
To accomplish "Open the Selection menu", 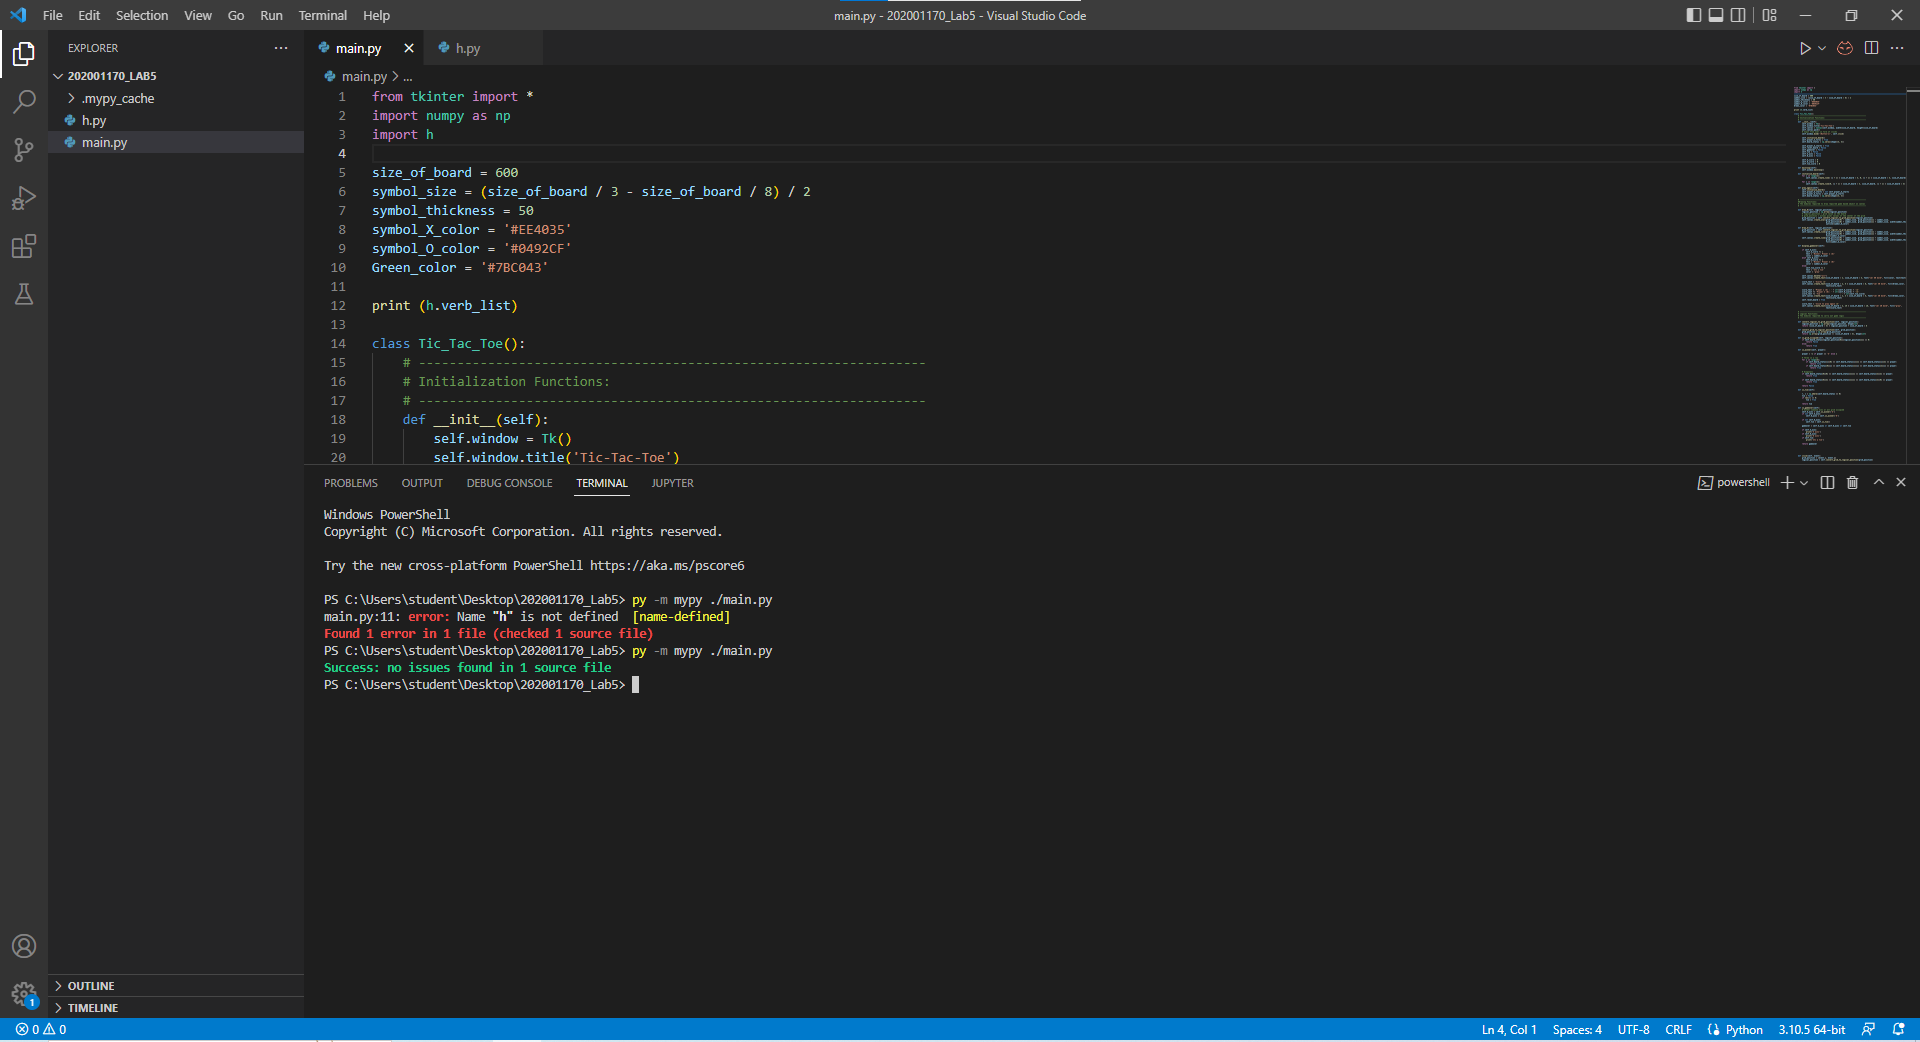I will (x=142, y=15).
